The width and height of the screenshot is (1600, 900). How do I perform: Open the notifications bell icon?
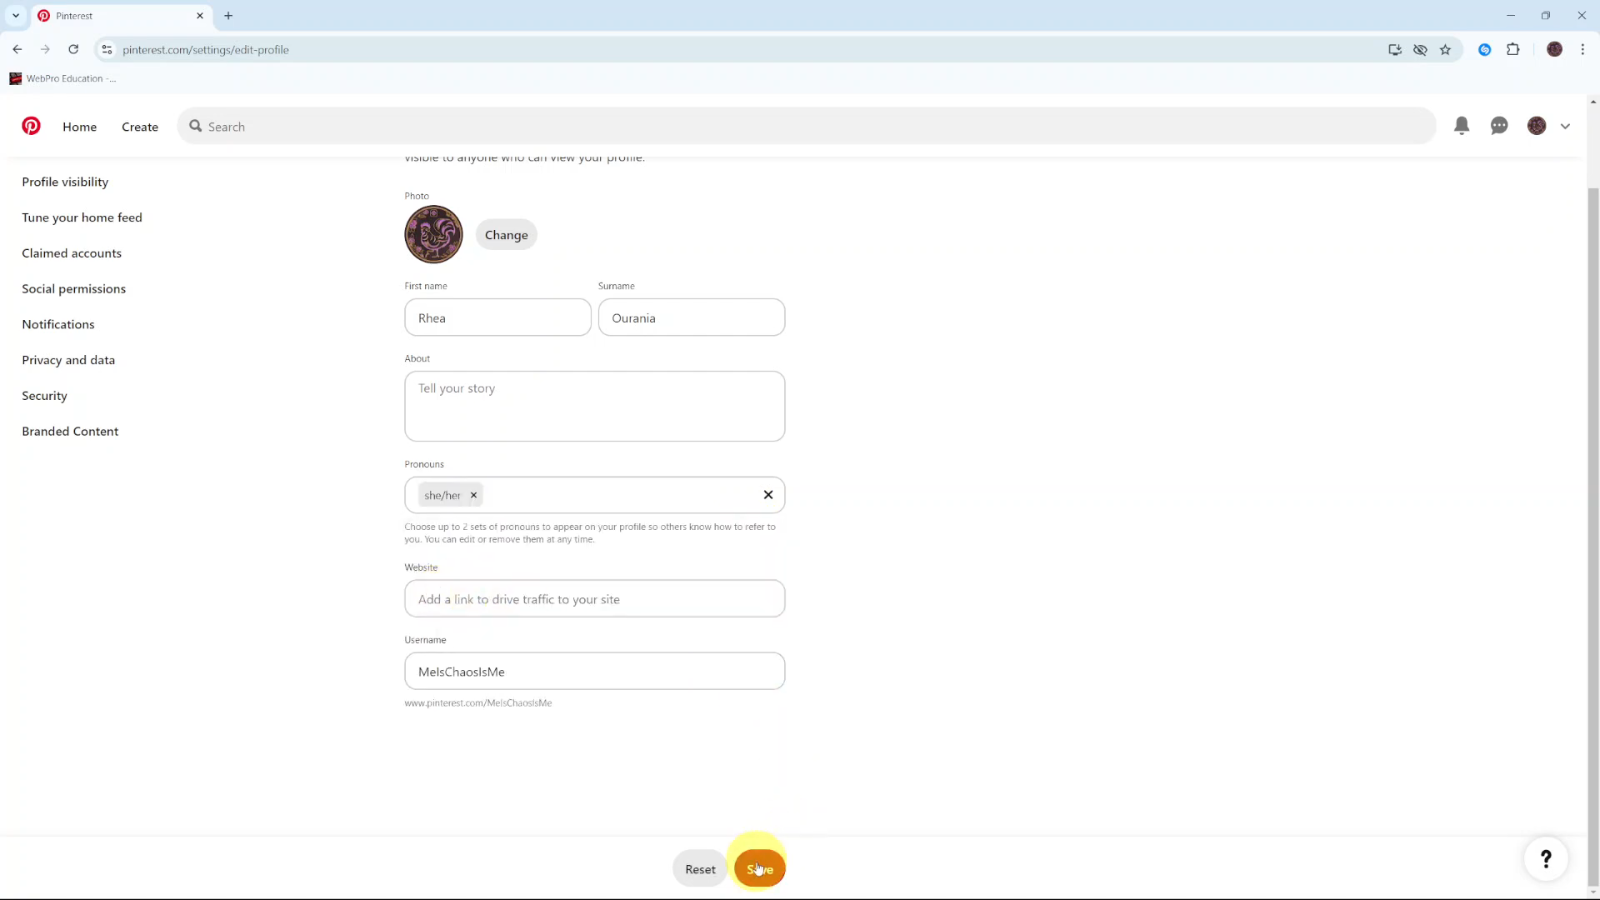tap(1461, 126)
